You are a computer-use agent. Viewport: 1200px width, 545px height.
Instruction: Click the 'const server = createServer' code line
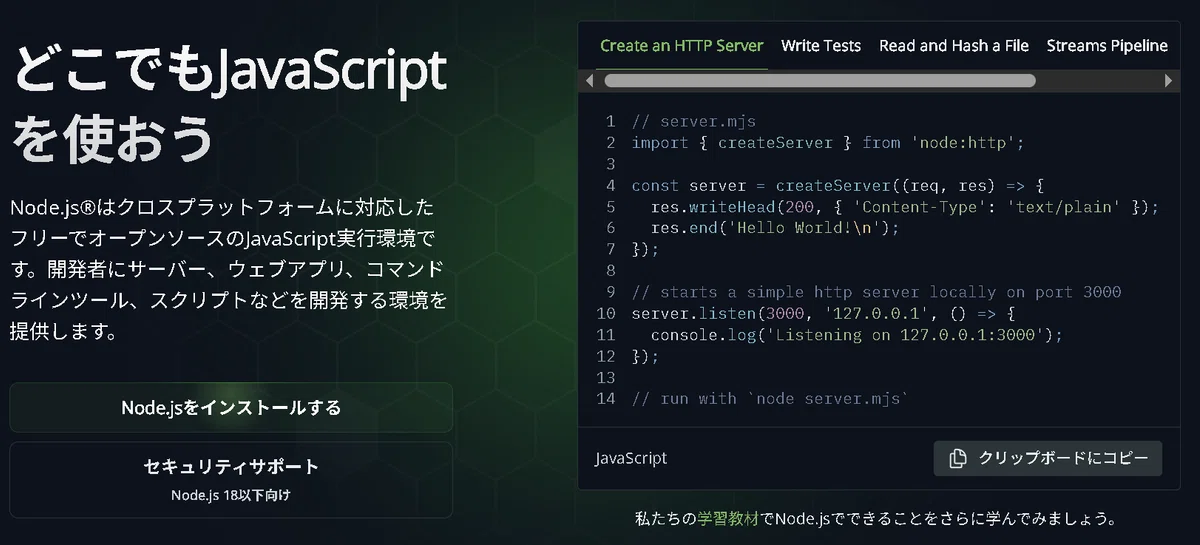[x=838, y=186]
